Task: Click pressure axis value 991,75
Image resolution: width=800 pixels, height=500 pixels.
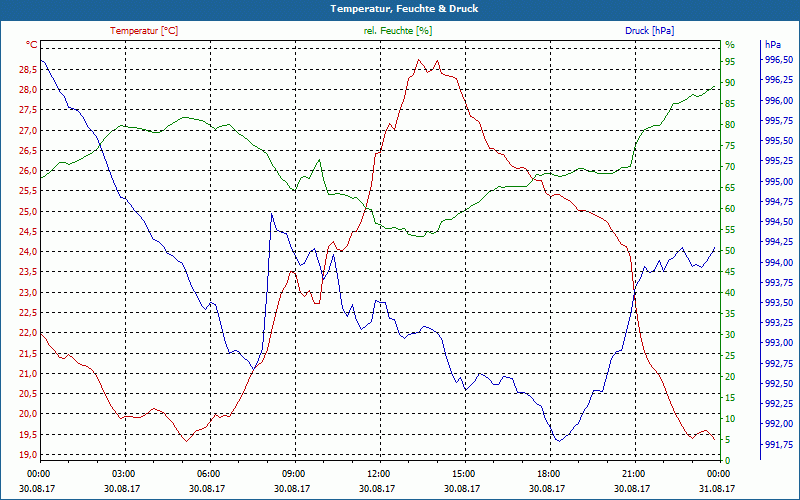Action: click(779, 445)
